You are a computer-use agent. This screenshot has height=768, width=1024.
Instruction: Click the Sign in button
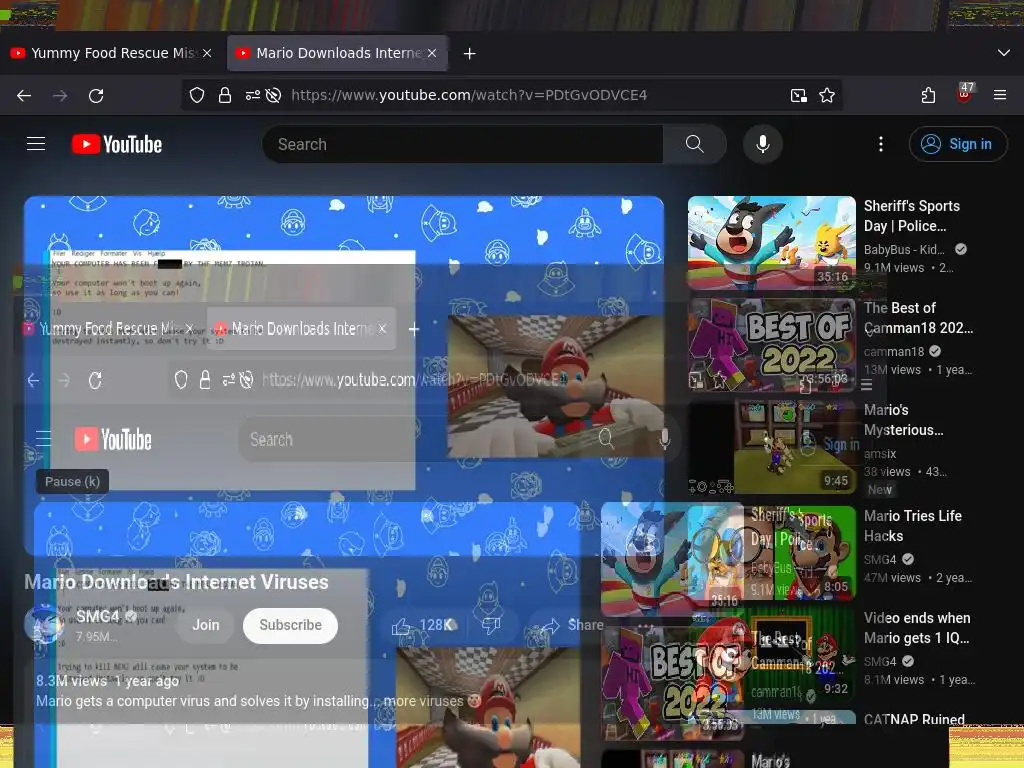tap(958, 144)
